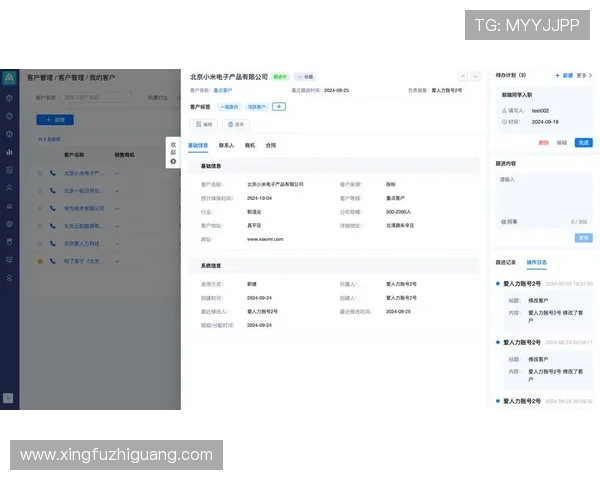Viewport: 600px width, 480px height.
Task: Open customer 北京小米电子产 link in list
Action: pos(84,173)
